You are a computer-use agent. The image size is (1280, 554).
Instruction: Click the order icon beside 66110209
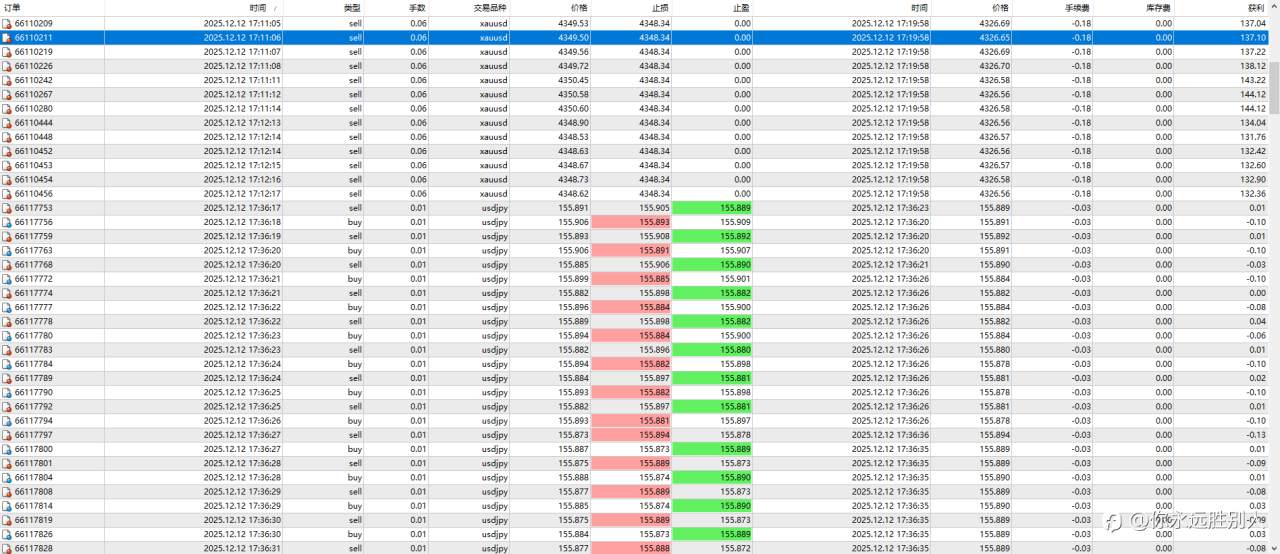tap(7, 23)
